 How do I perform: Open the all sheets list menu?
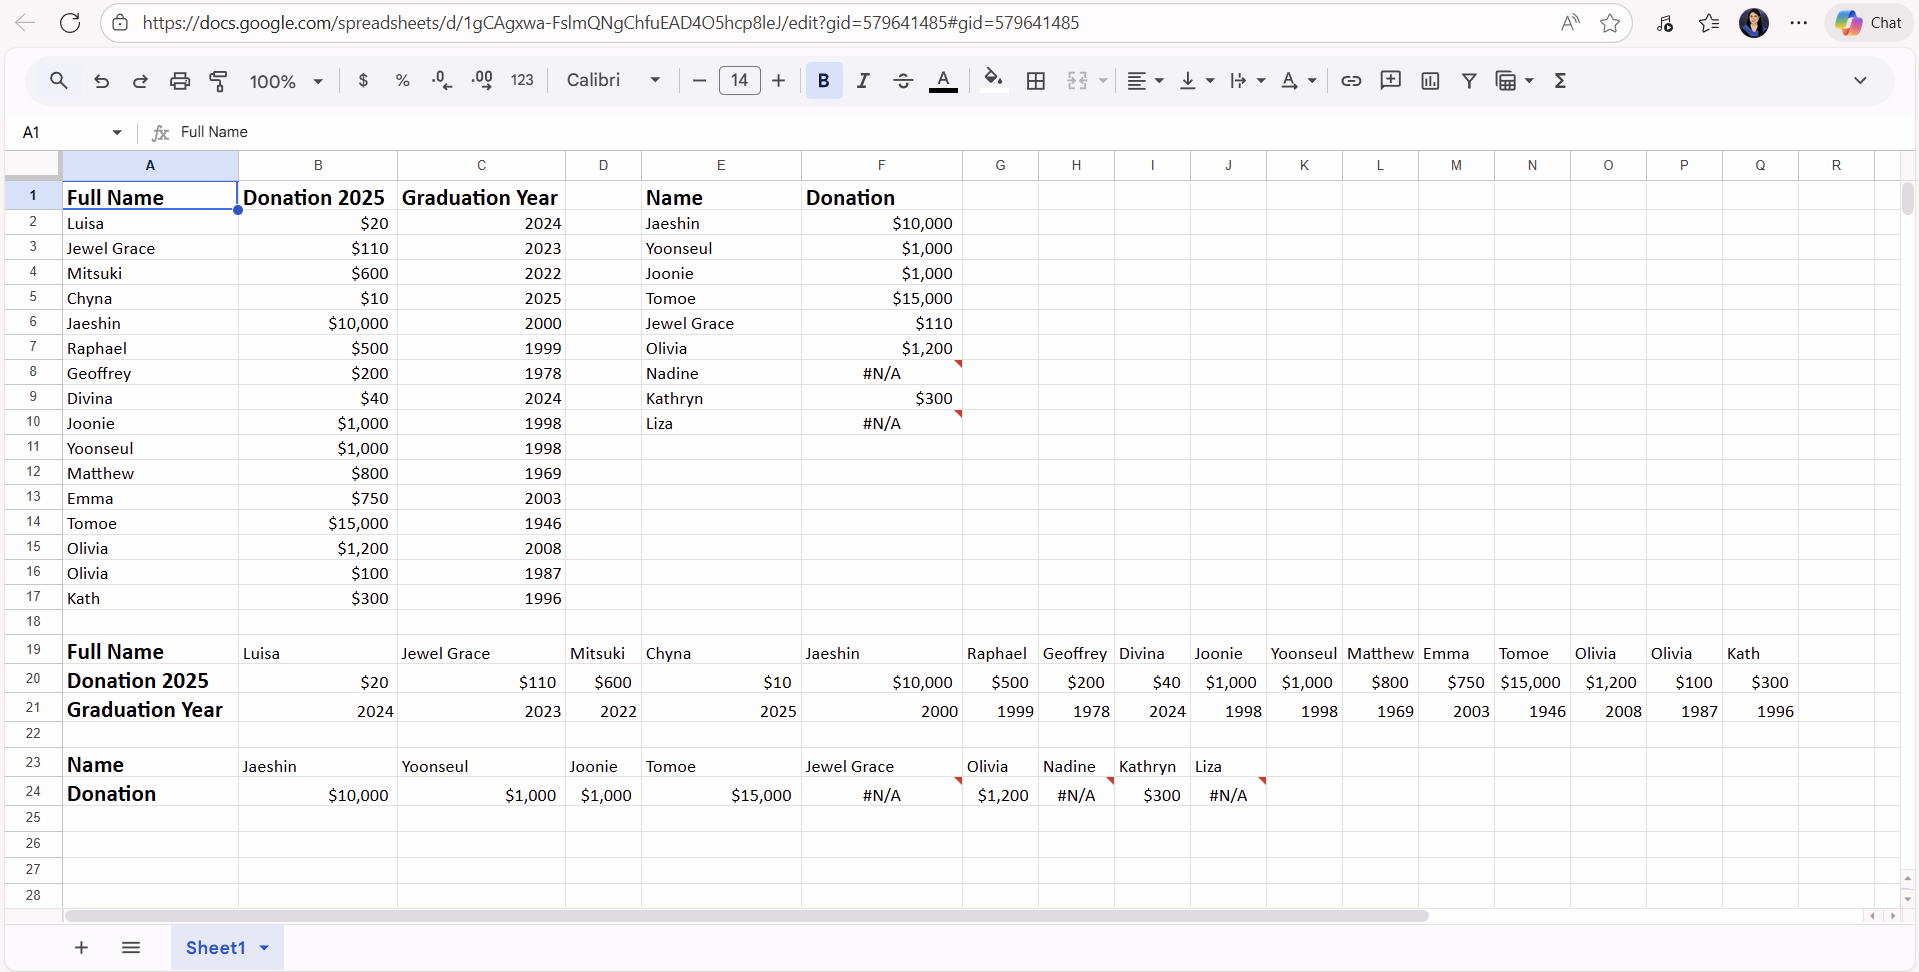[x=130, y=947]
